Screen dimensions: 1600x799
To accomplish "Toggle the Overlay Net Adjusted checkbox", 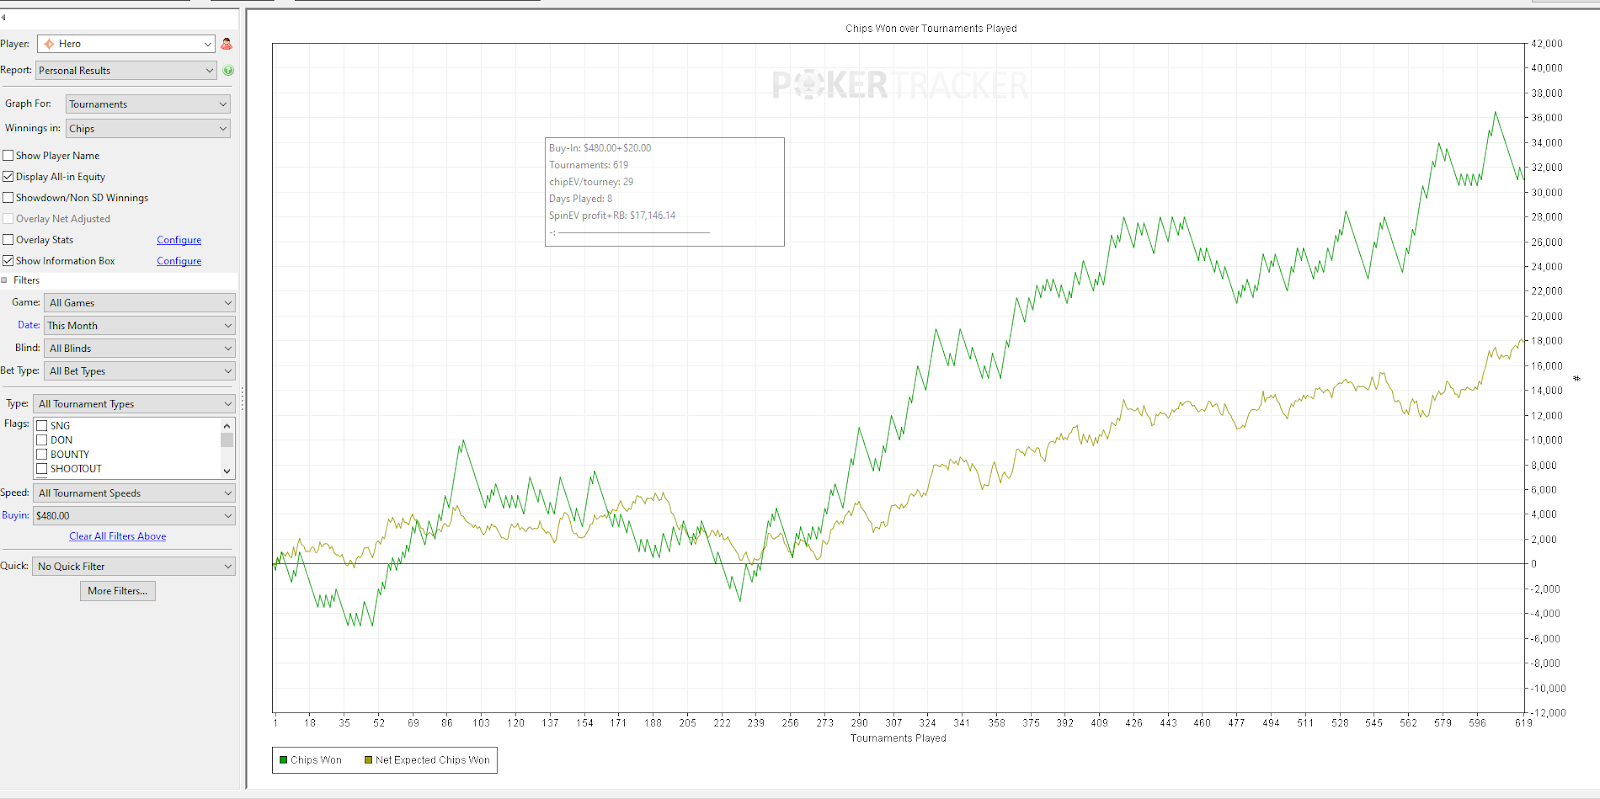I will [x=8, y=219].
